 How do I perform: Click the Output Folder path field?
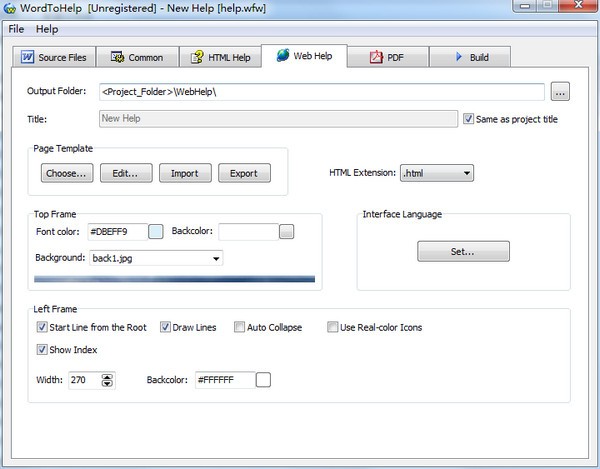[320, 92]
